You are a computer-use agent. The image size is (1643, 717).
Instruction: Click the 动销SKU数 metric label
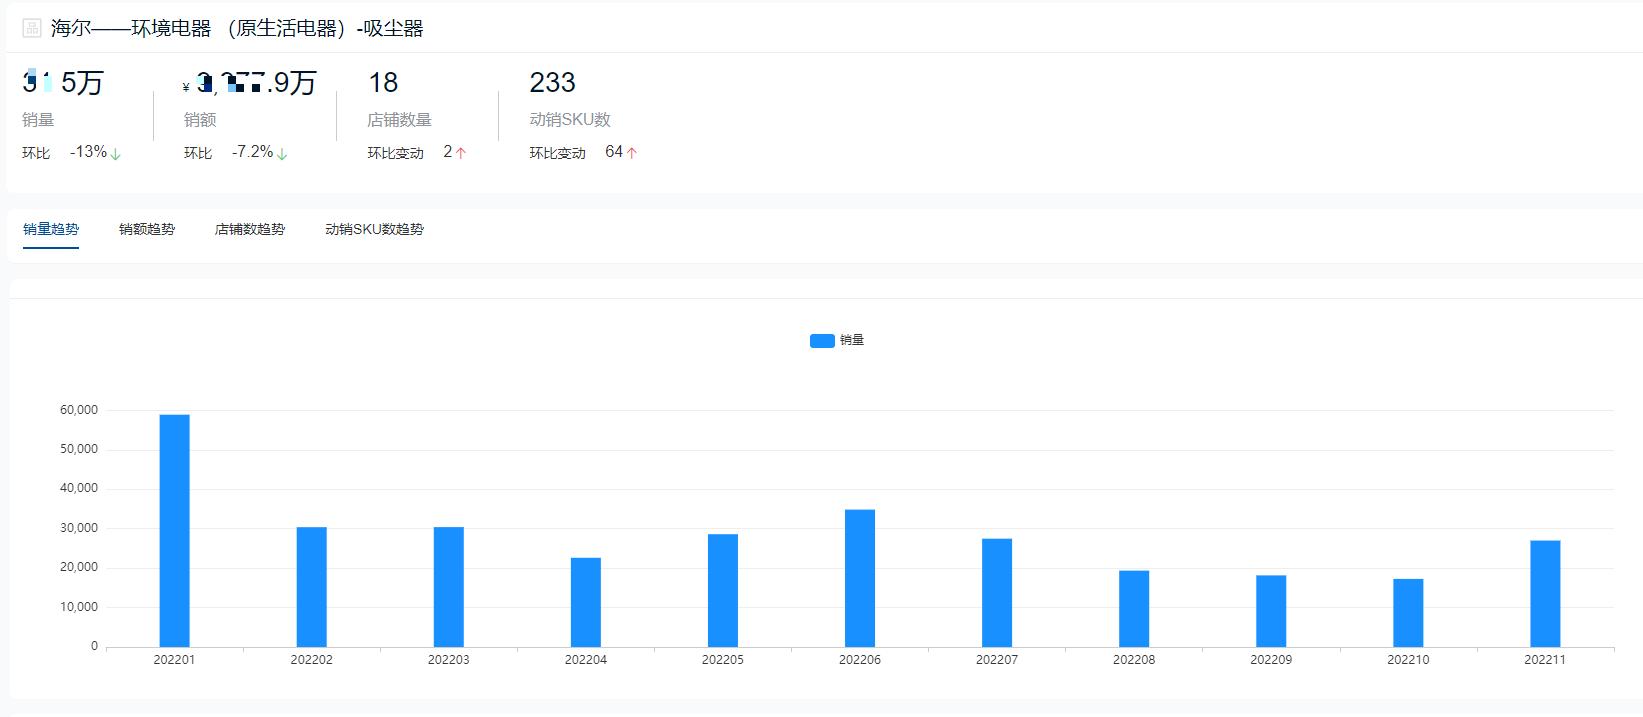(570, 120)
